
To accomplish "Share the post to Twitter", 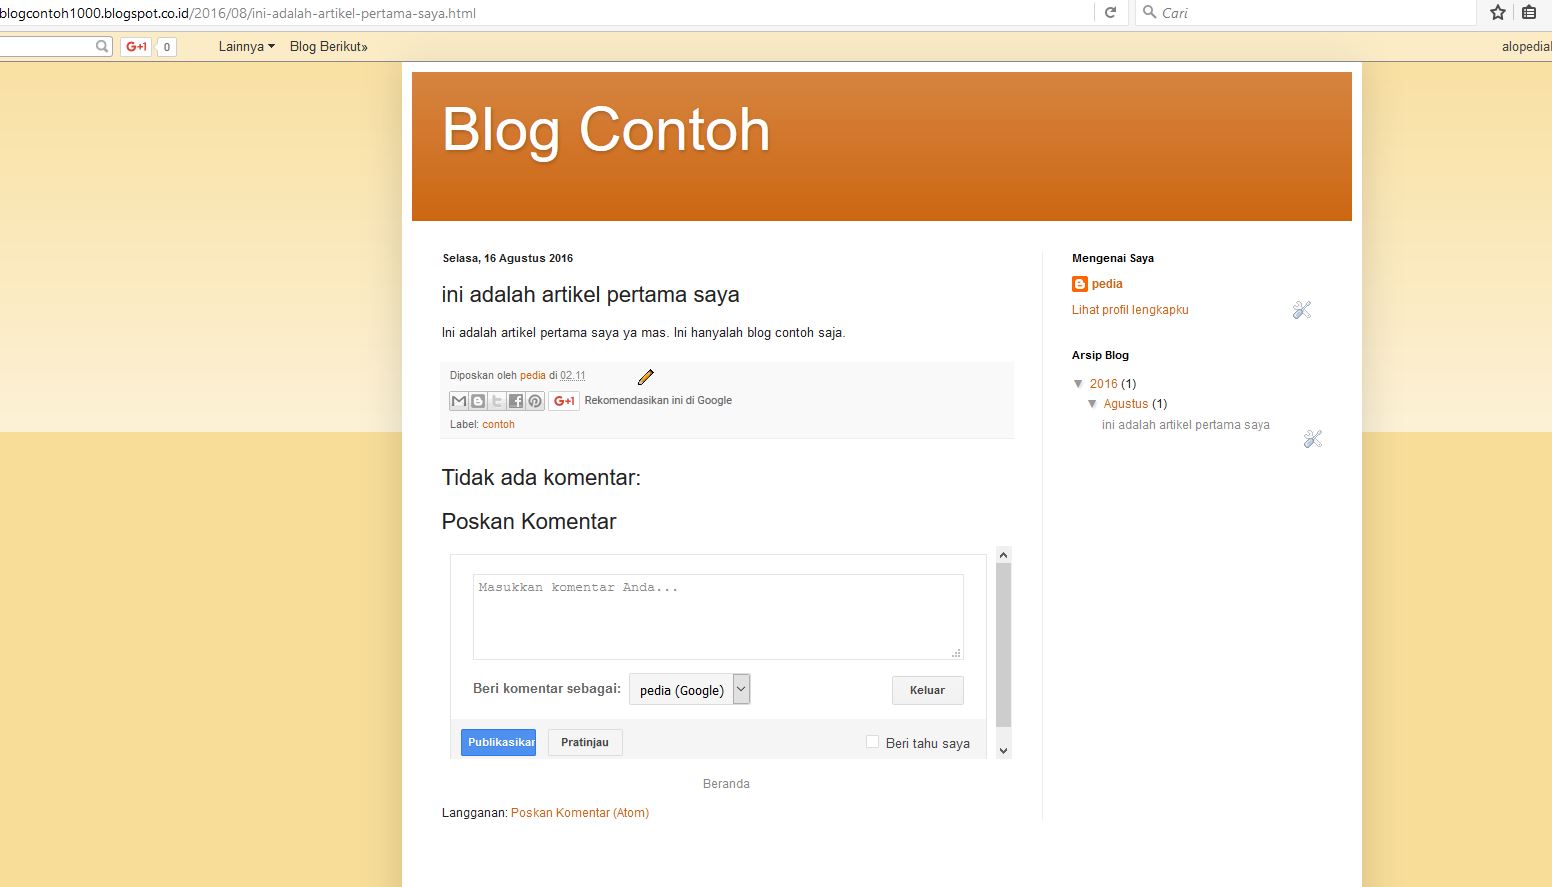I will coord(496,400).
